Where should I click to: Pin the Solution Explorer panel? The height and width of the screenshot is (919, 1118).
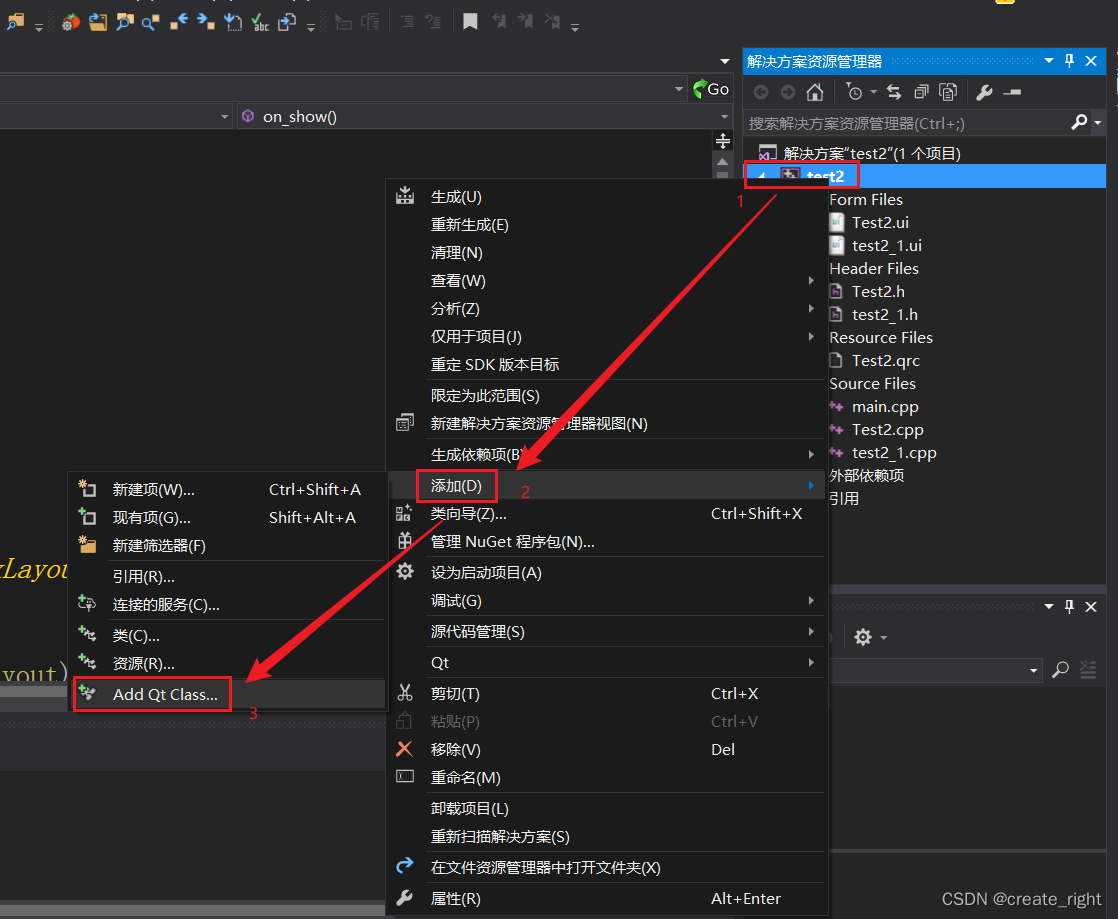click(1068, 61)
